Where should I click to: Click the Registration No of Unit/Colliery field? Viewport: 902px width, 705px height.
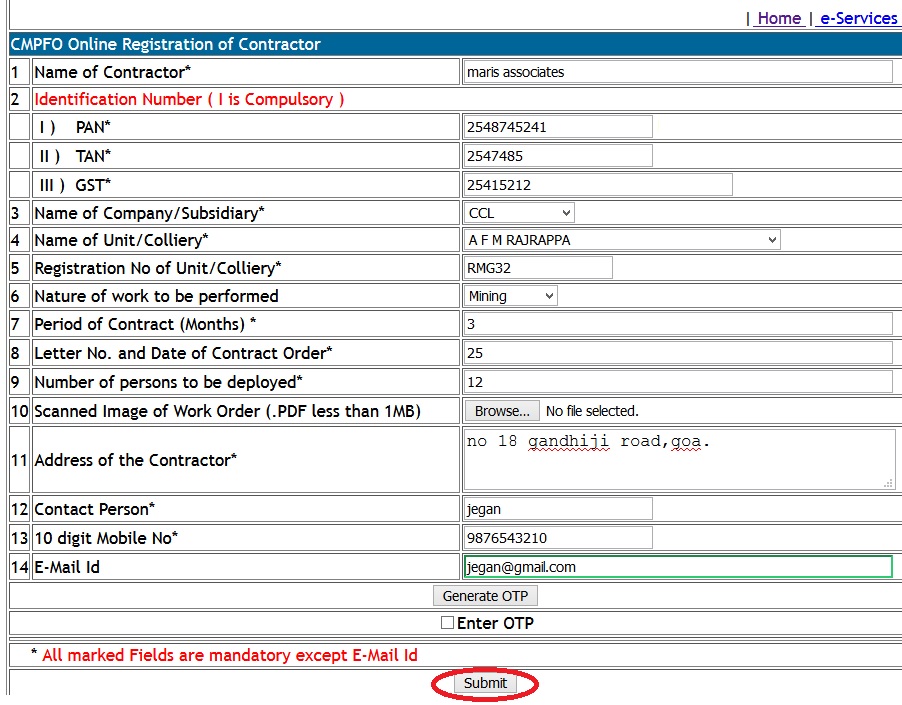click(537, 268)
